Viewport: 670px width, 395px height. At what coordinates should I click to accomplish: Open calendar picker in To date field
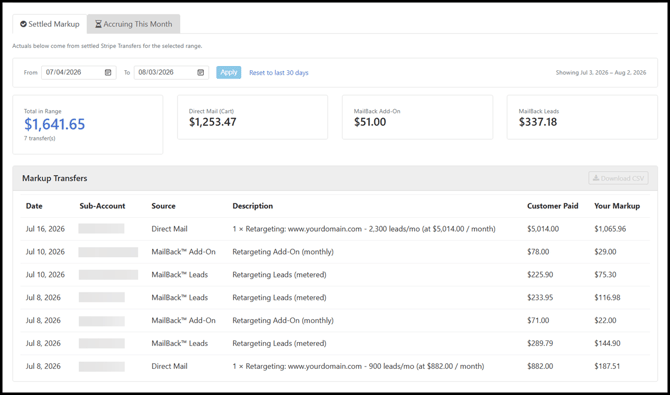click(x=200, y=73)
